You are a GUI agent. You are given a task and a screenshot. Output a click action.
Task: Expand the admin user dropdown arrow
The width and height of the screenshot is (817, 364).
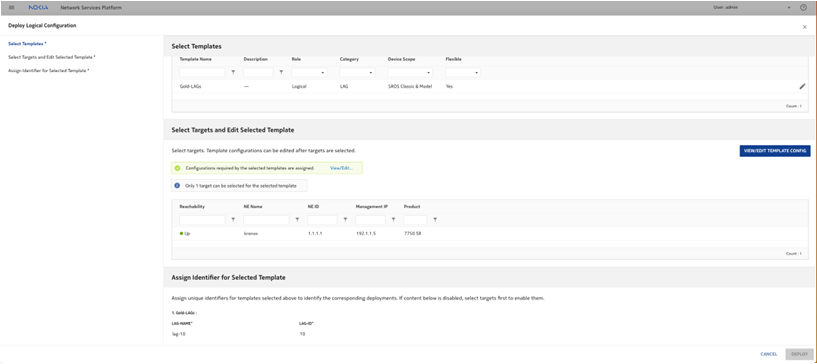pyautogui.click(x=789, y=8)
